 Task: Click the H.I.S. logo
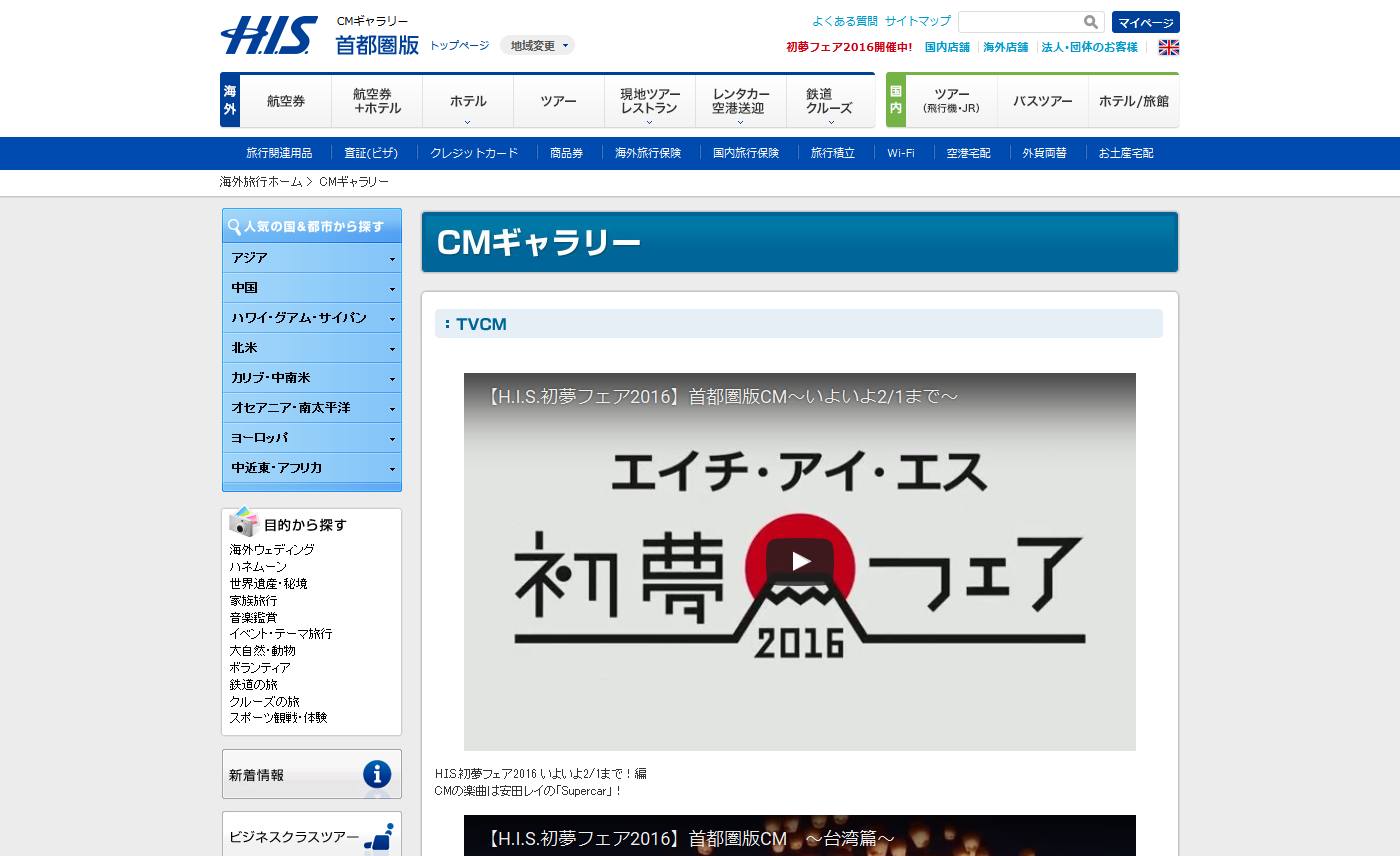point(269,35)
